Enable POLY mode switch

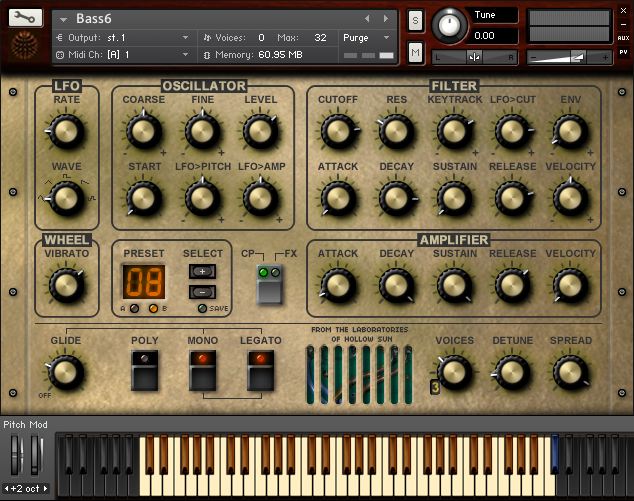pos(145,371)
